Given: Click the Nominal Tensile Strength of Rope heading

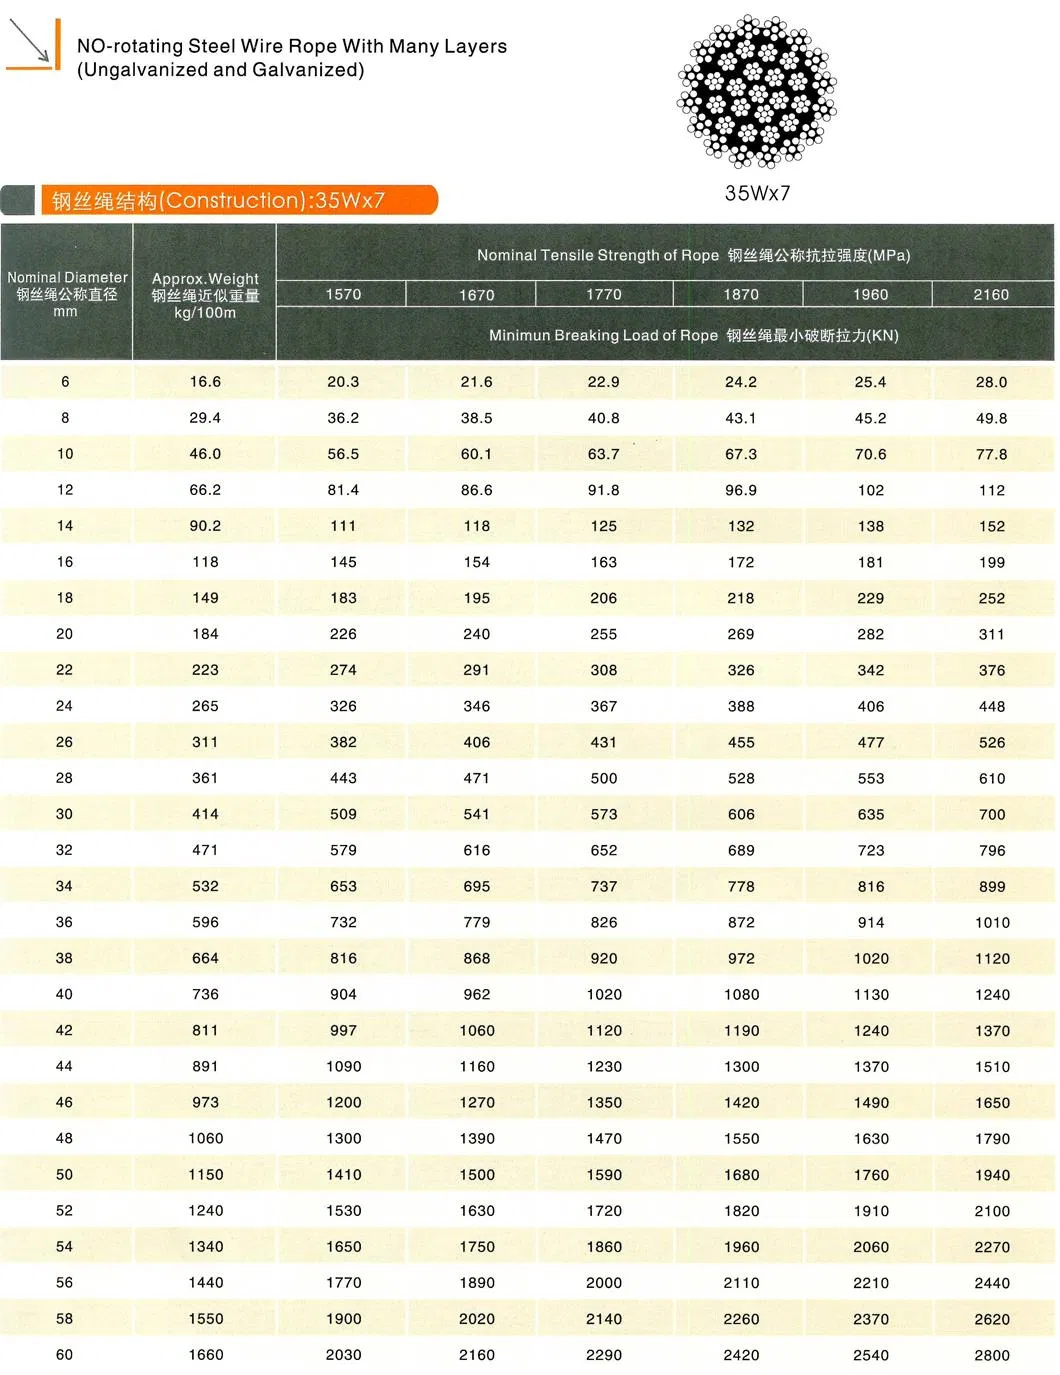Looking at the screenshot, I should click(693, 255).
